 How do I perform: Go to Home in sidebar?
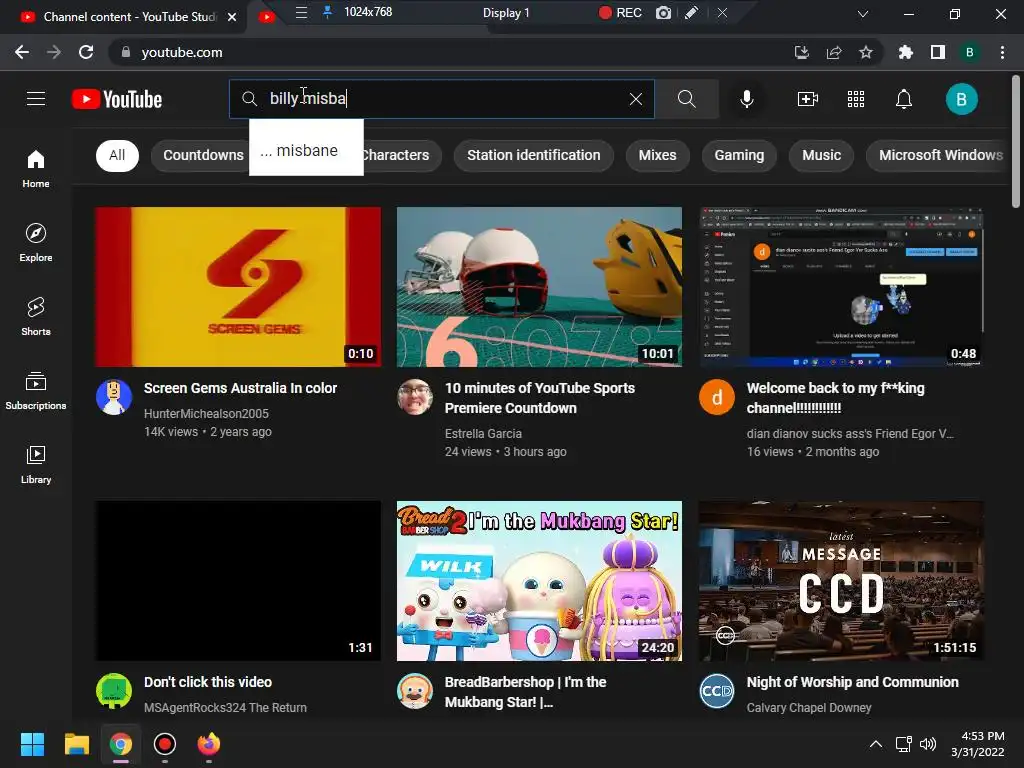click(36, 168)
